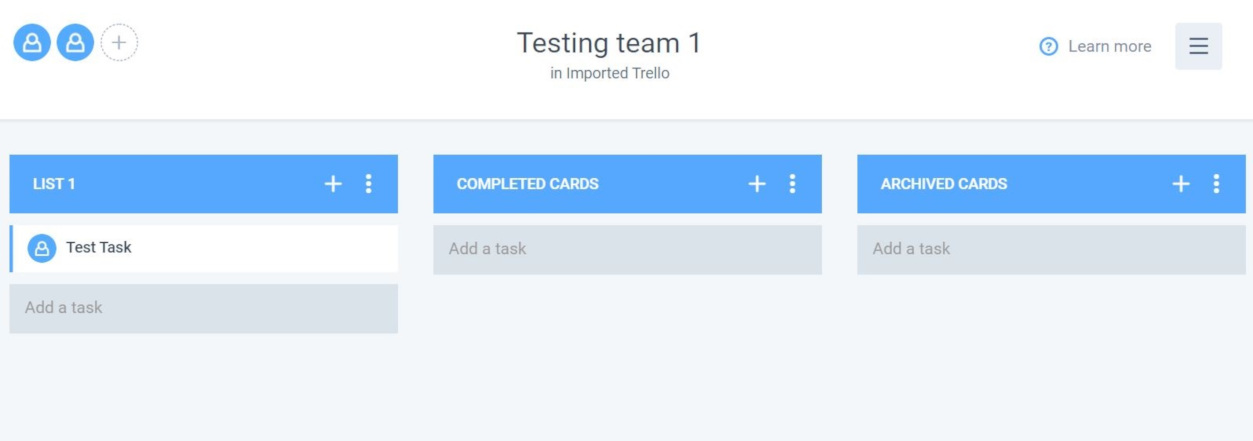Click Add a task field in List 1
The height and width of the screenshot is (441, 1253).
(204, 308)
